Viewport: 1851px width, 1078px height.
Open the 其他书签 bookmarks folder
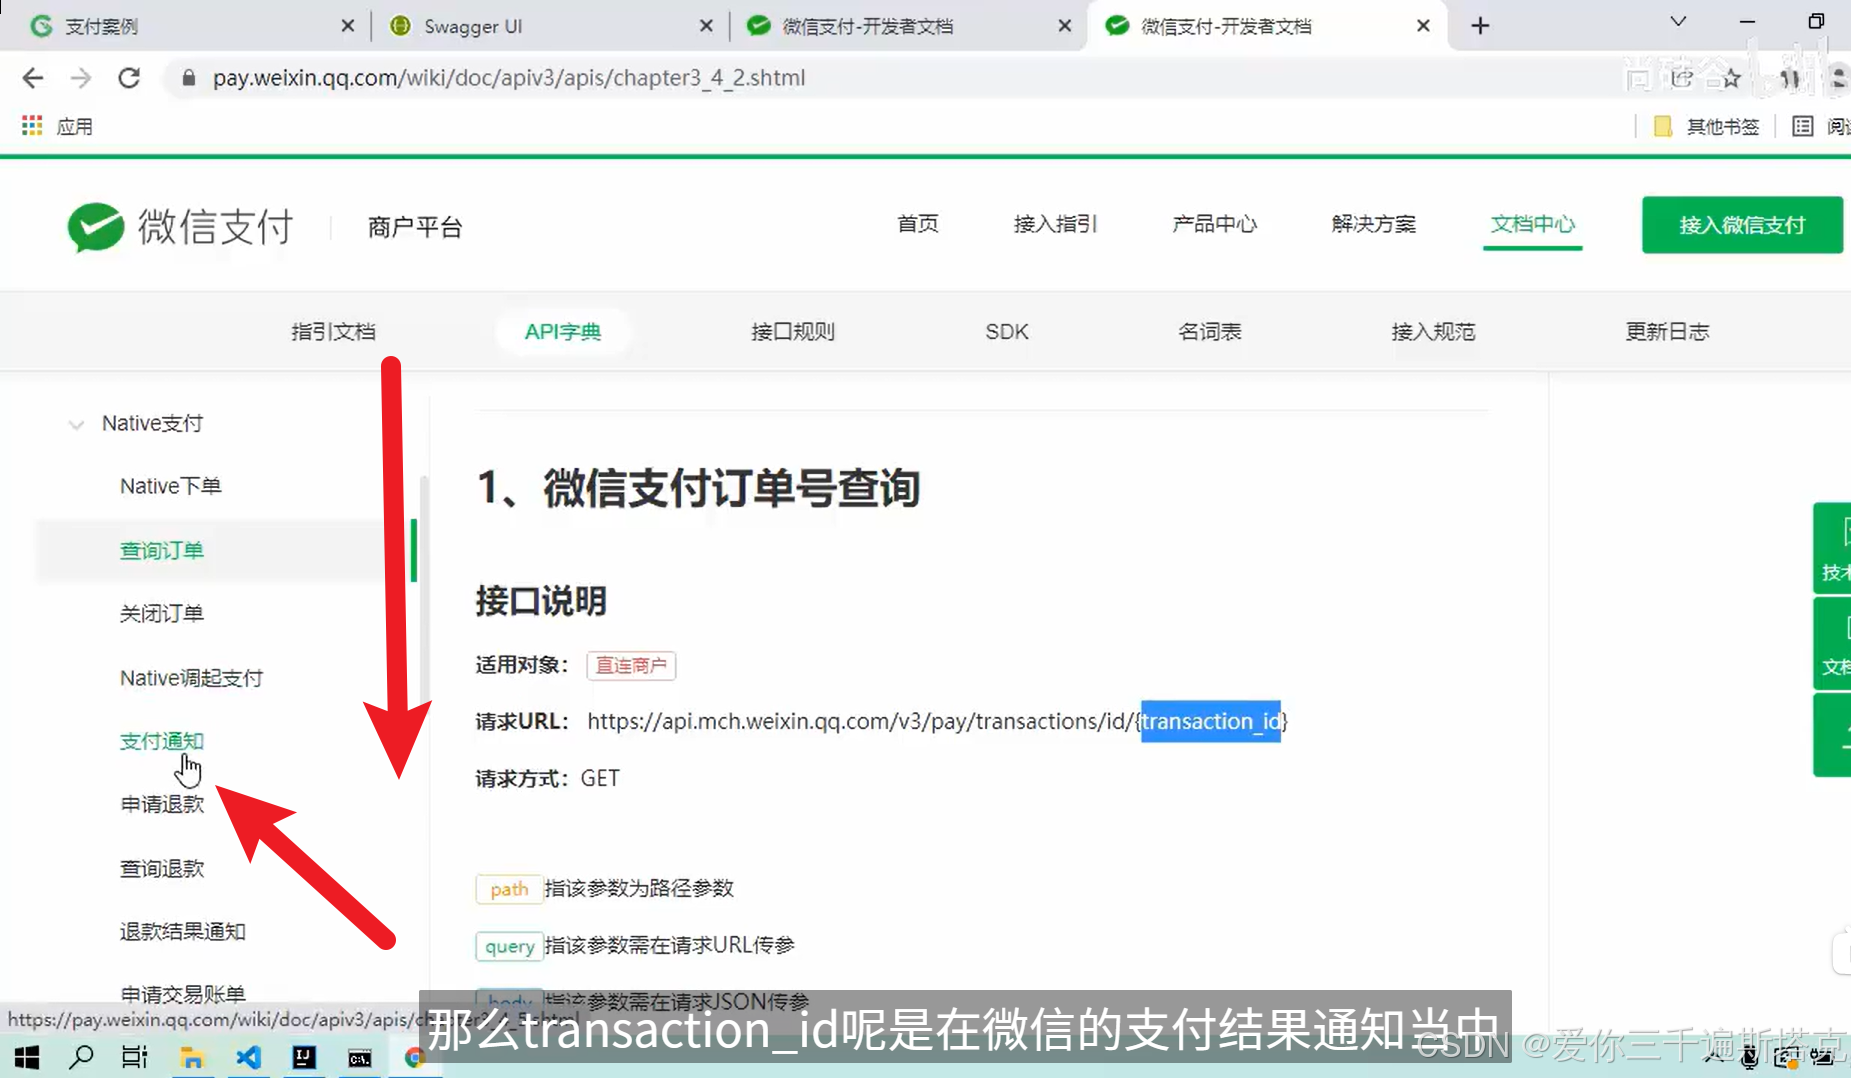pyautogui.click(x=1706, y=126)
